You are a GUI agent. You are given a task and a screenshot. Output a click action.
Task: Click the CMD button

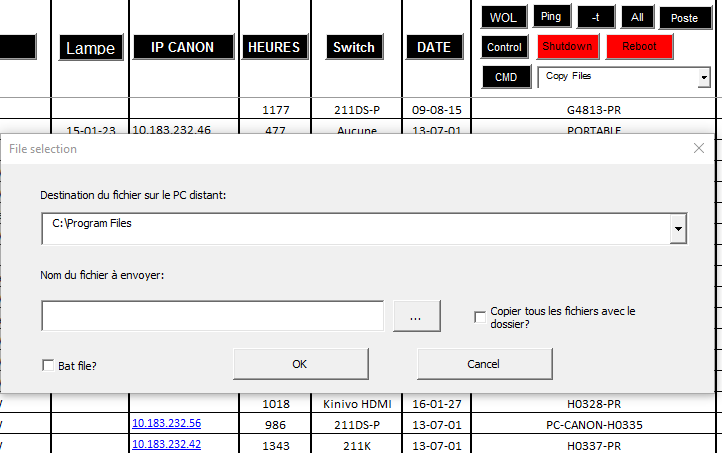pyautogui.click(x=506, y=77)
